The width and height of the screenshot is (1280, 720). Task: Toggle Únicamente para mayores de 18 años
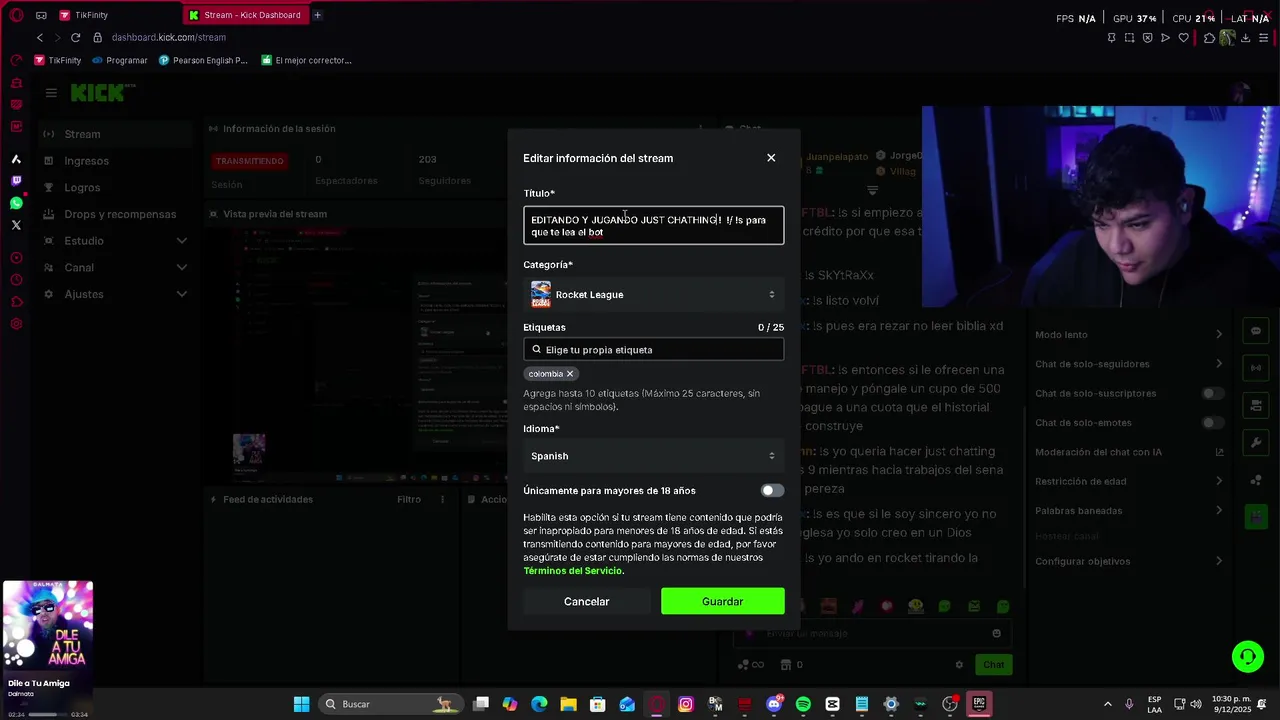pyautogui.click(x=772, y=491)
